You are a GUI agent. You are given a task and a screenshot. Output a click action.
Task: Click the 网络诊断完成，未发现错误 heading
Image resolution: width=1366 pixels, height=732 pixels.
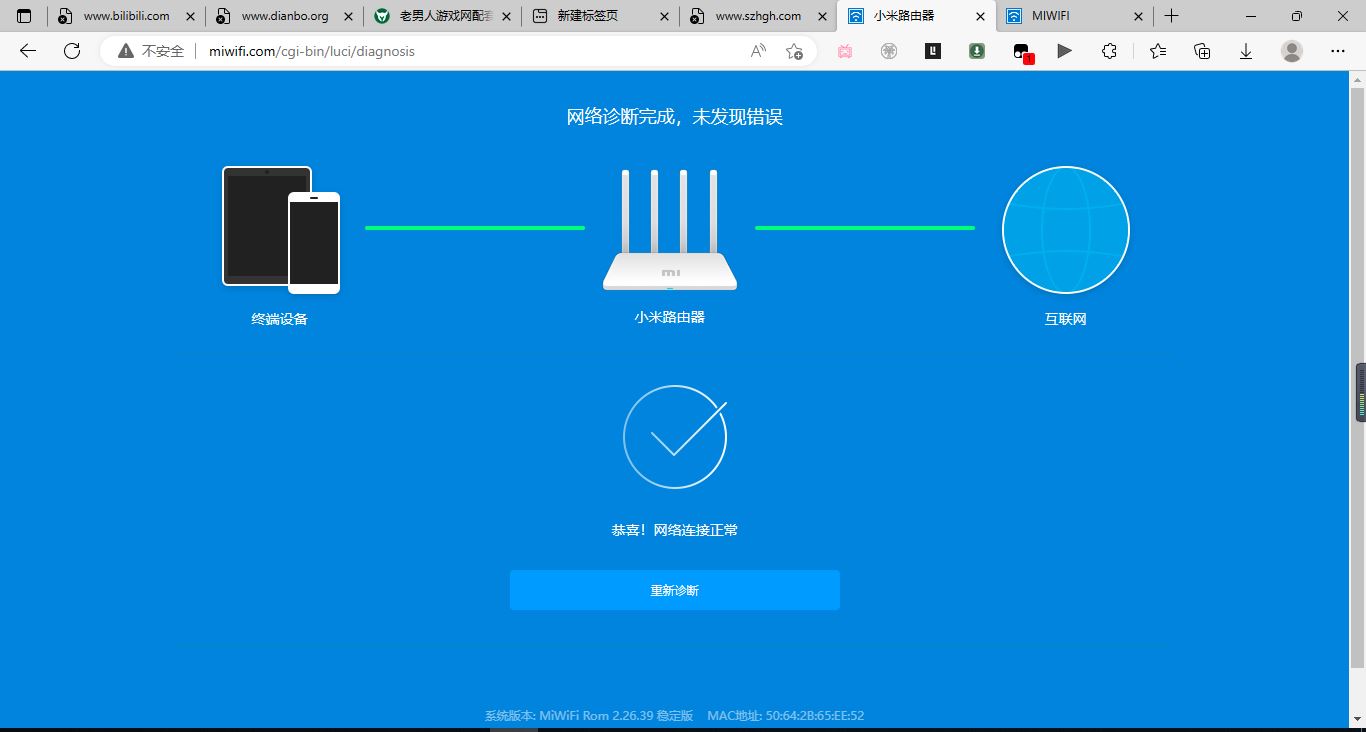pos(675,117)
